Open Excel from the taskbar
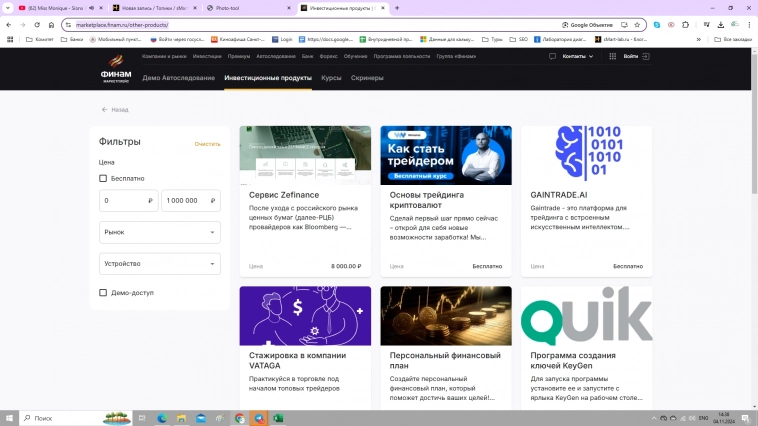The width and height of the screenshot is (758, 426). (x=278, y=418)
